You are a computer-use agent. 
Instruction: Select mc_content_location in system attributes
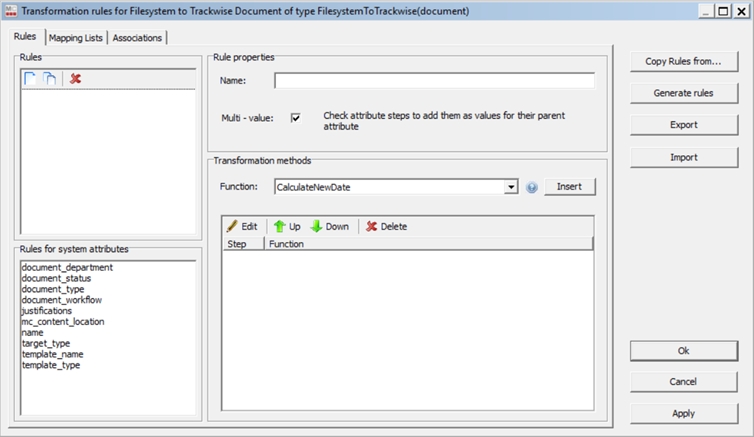click(x=62, y=322)
